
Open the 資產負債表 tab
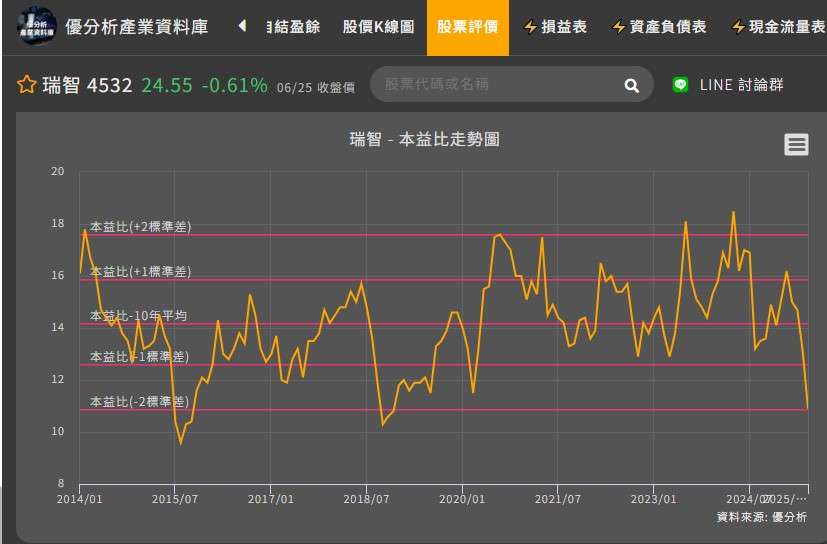(668, 26)
